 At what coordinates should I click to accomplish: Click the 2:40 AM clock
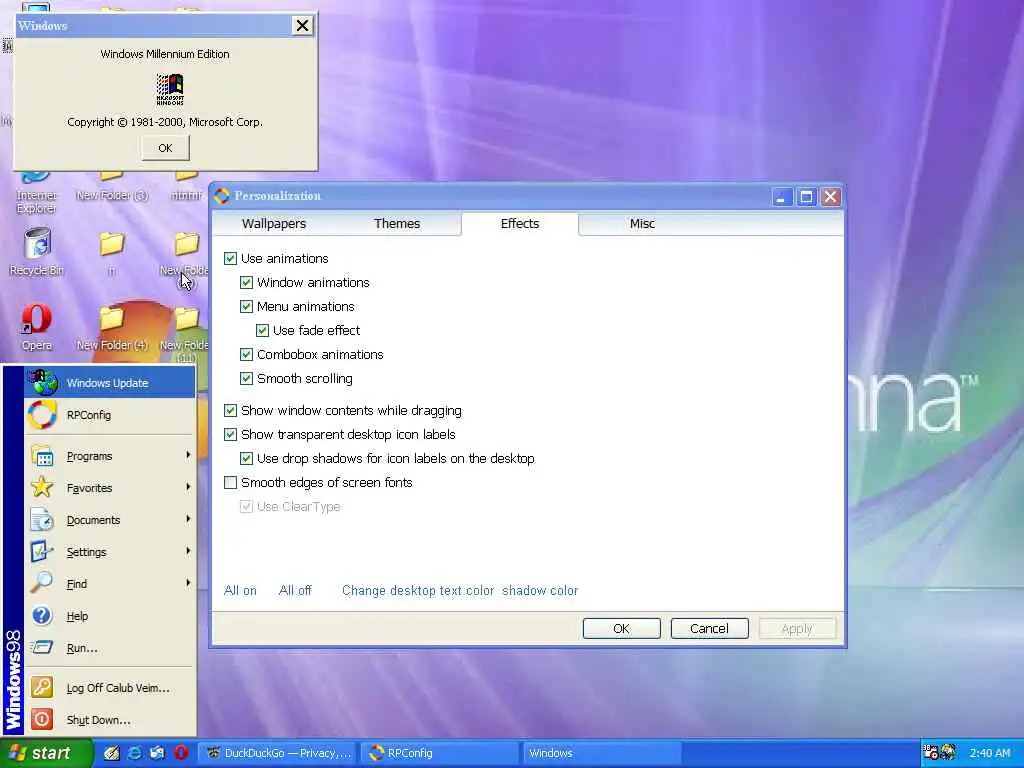tap(989, 753)
